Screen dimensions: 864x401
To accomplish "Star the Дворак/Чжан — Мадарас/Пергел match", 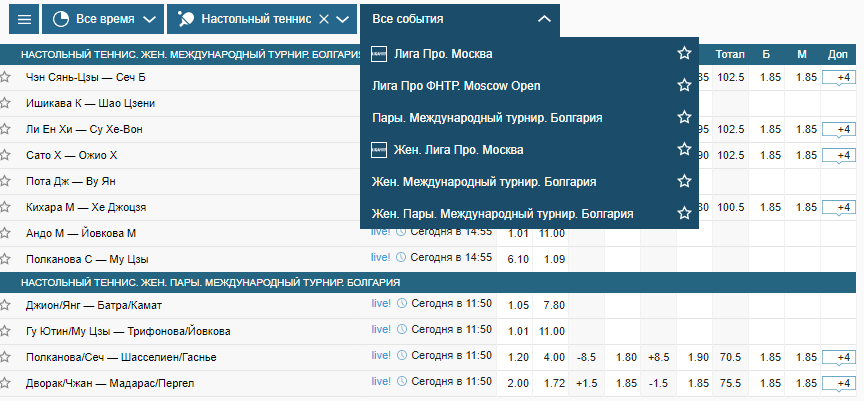I will [x=5, y=383].
